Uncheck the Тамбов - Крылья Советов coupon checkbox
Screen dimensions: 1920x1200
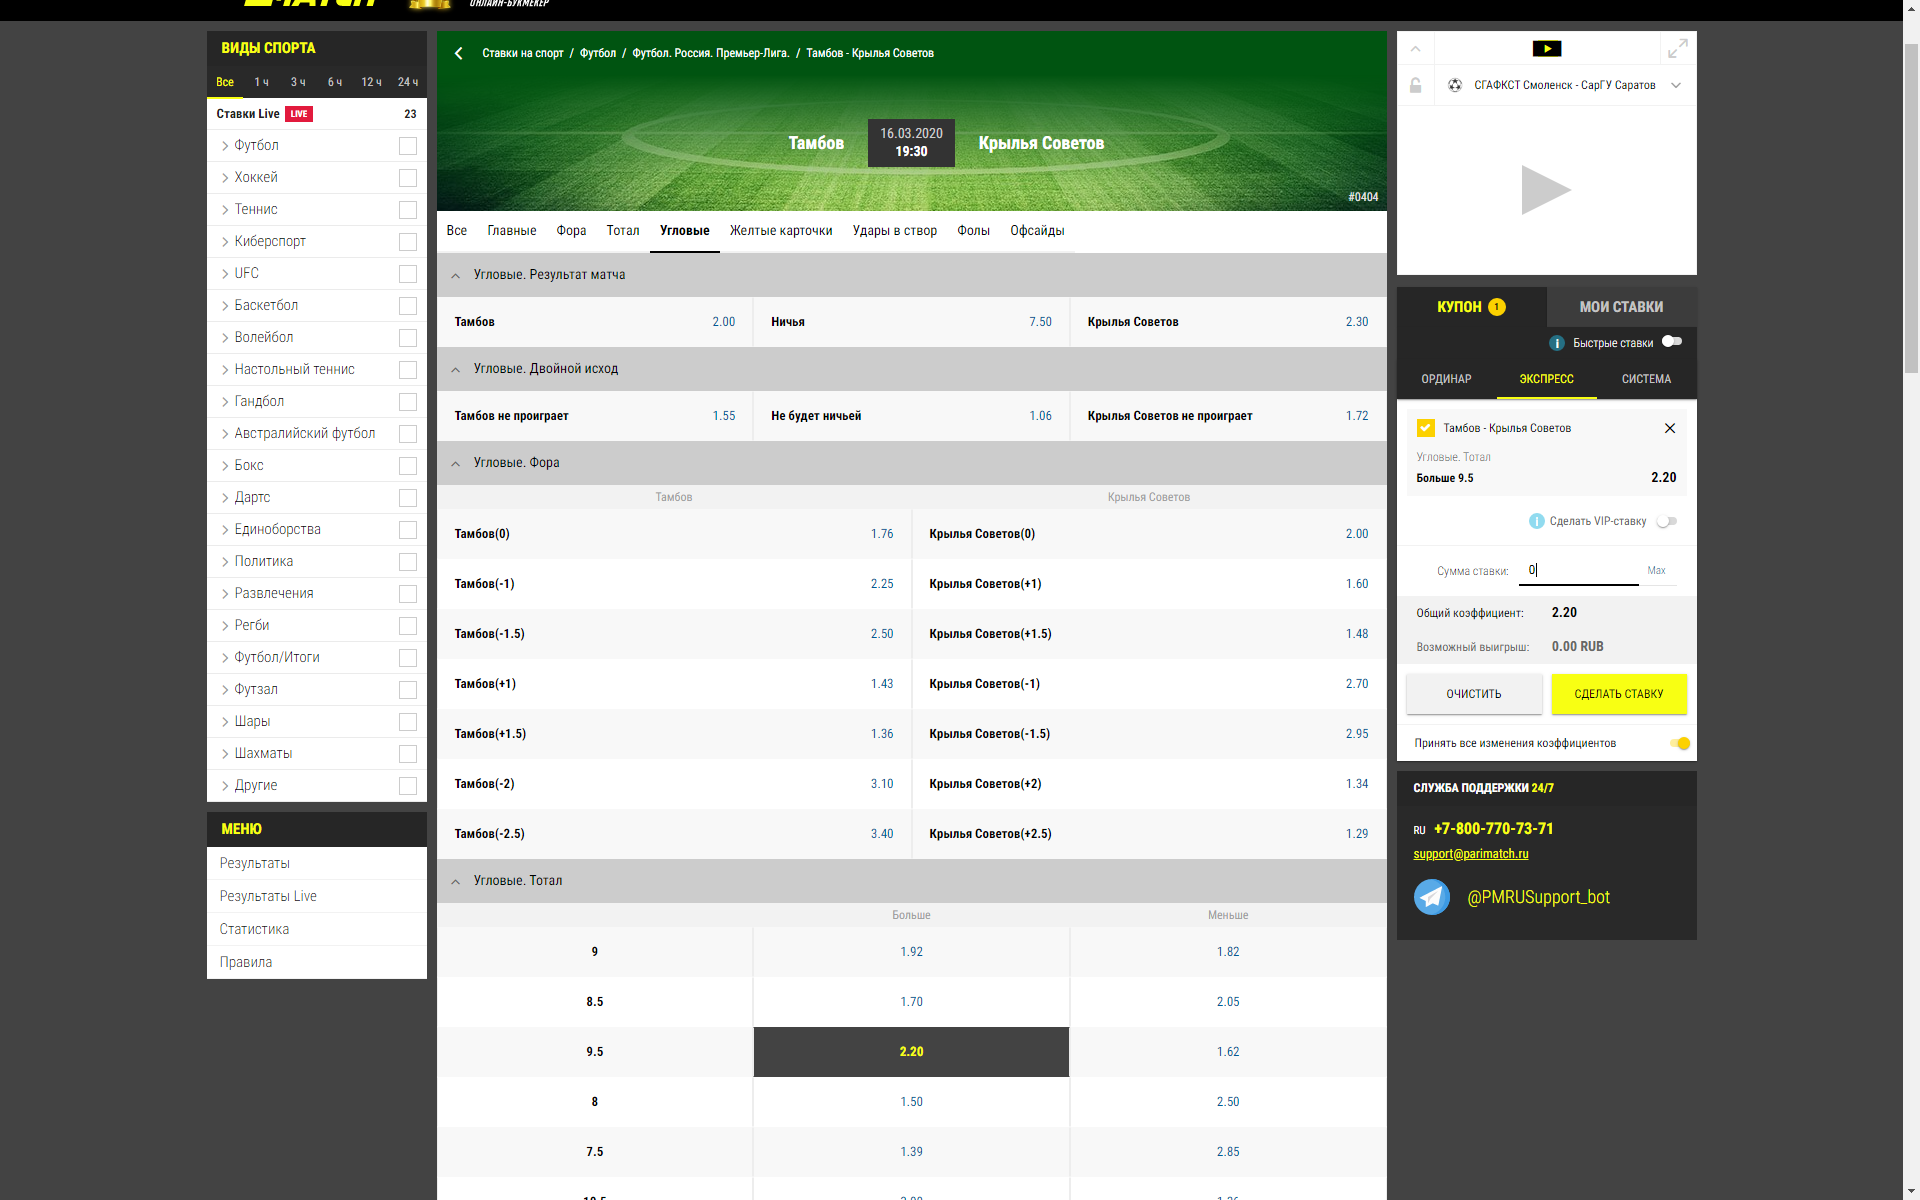[1426, 428]
